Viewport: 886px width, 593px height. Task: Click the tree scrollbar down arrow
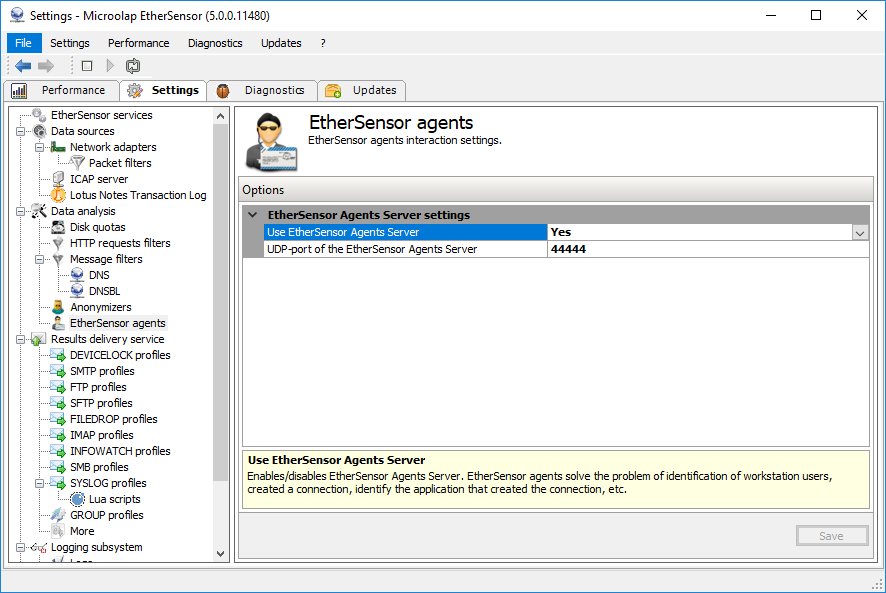[220, 554]
